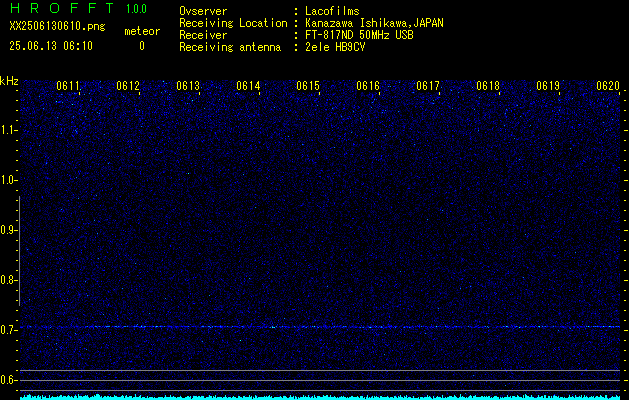The image size is (629, 400).
Task: Click the 0.9 kHz axis label
Action: (8, 230)
